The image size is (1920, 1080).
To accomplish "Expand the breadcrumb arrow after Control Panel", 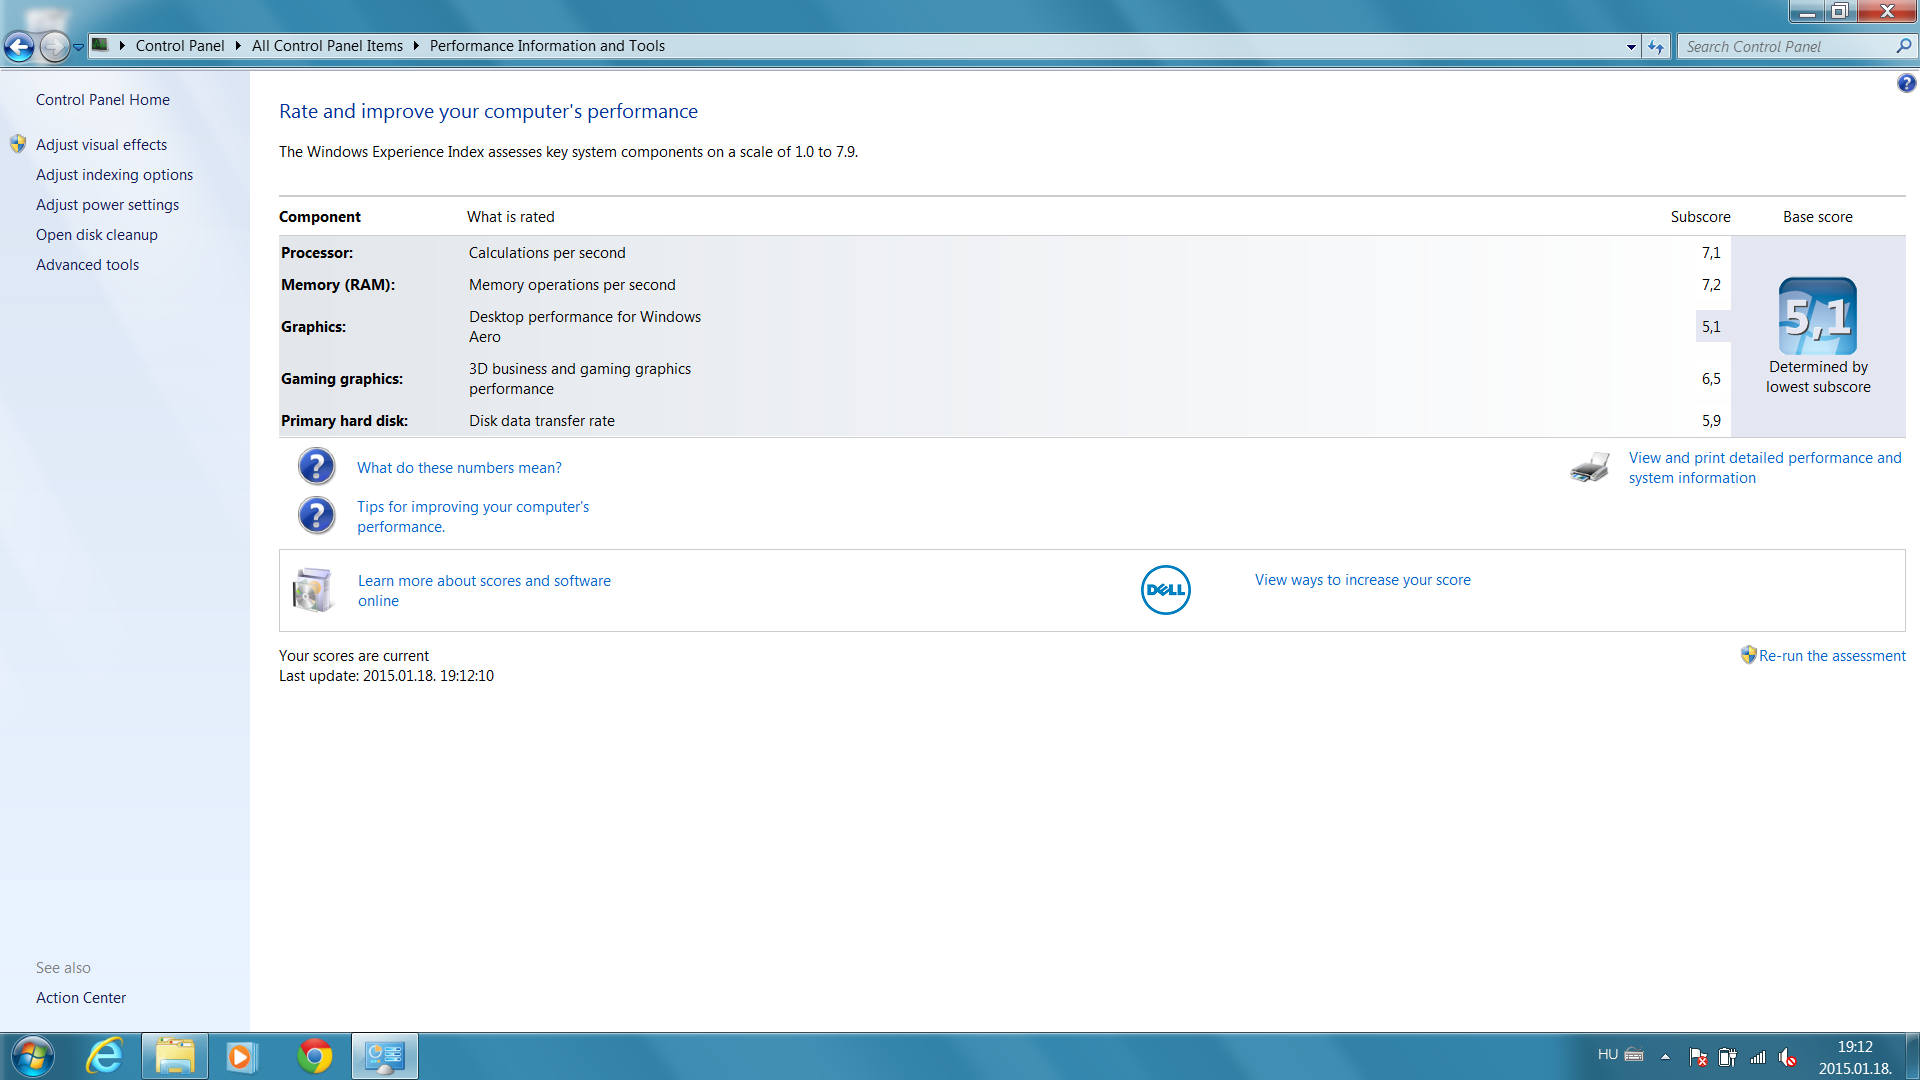I will coord(238,46).
